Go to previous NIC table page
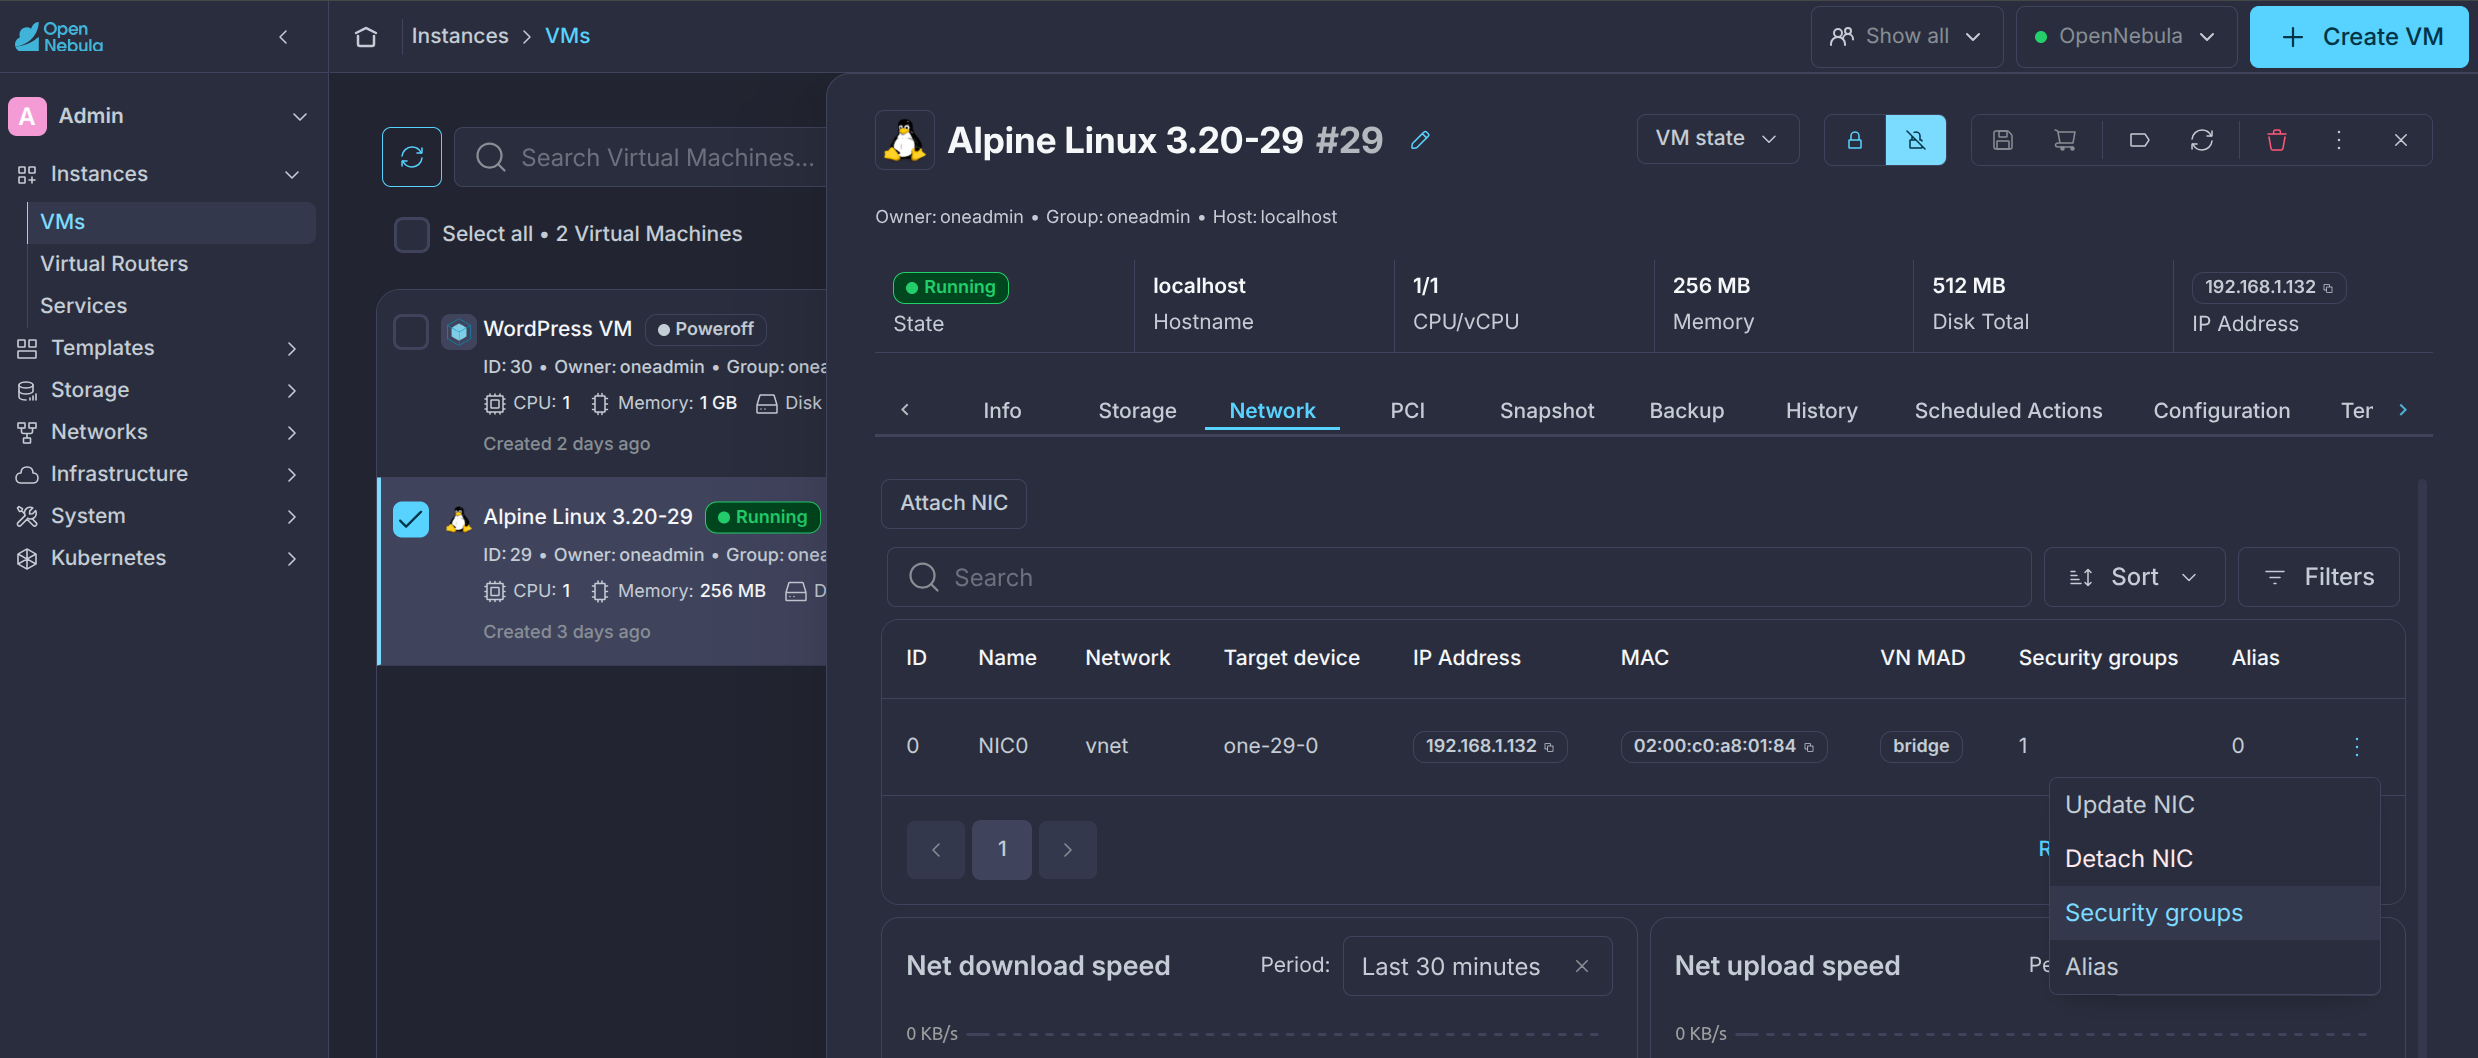Image resolution: width=2478 pixels, height=1058 pixels. (x=936, y=850)
